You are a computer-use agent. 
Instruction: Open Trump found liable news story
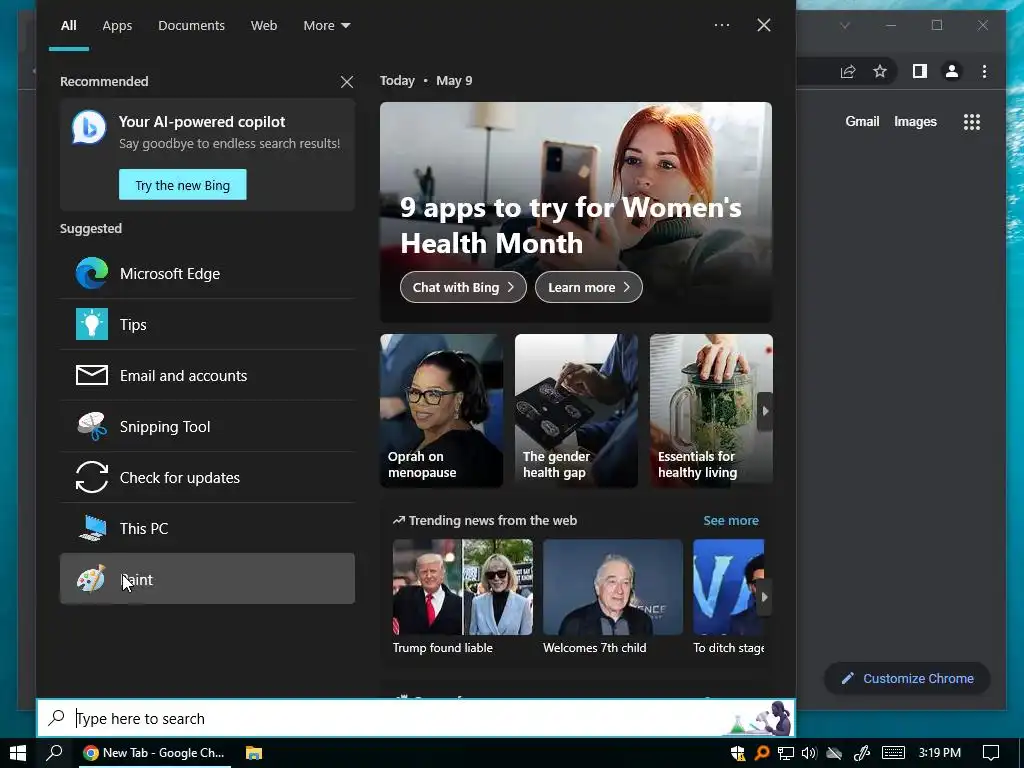click(462, 598)
